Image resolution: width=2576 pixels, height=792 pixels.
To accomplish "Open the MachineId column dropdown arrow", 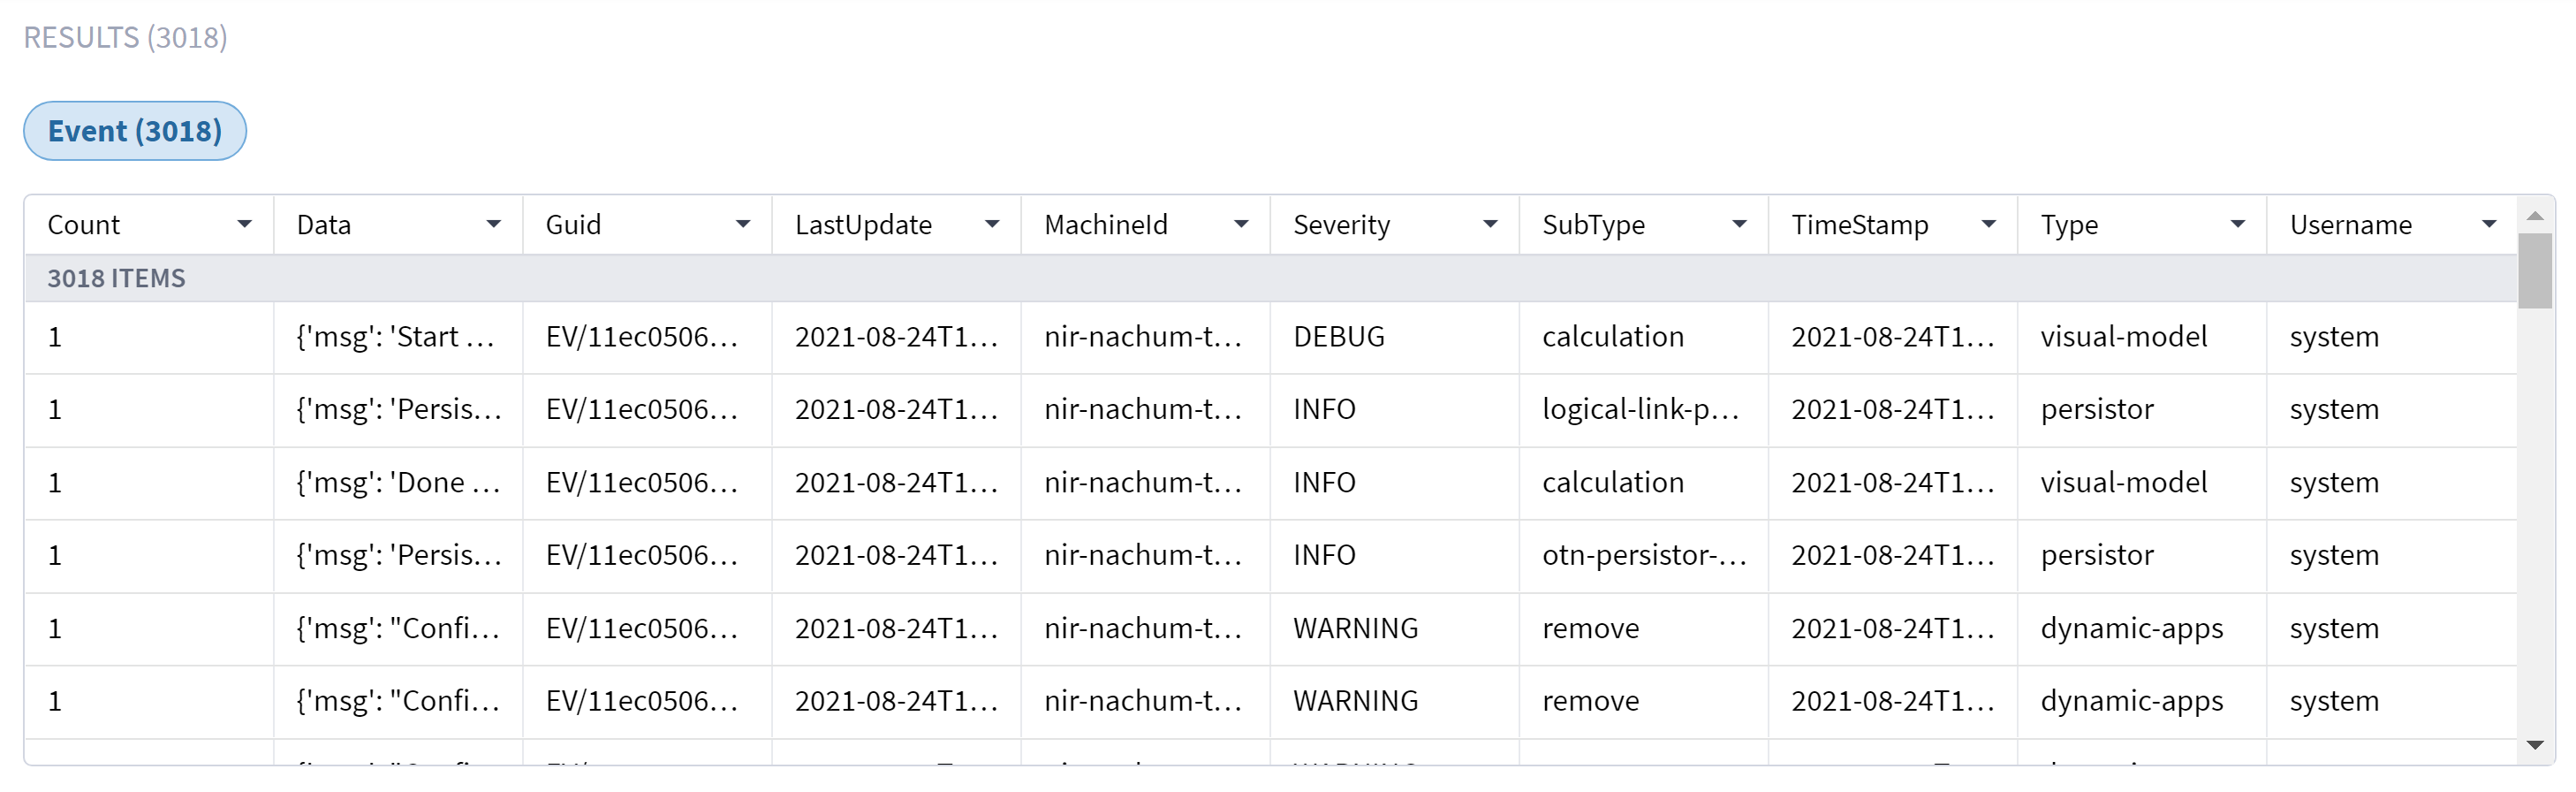I will pos(1240,225).
